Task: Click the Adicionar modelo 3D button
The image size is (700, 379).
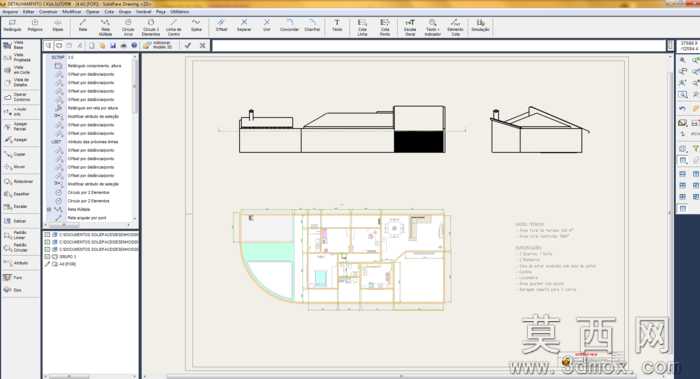Action: (159, 45)
